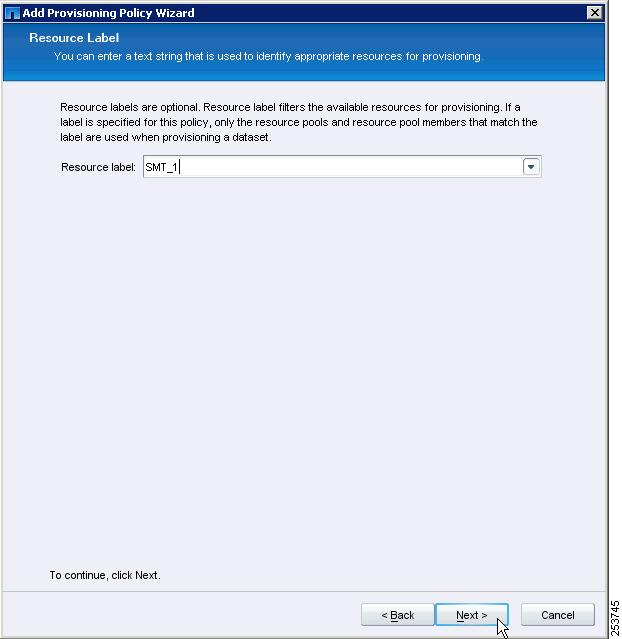The image size is (622, 639).
Task: Click the header description about text string
Action: coord(269,56)
